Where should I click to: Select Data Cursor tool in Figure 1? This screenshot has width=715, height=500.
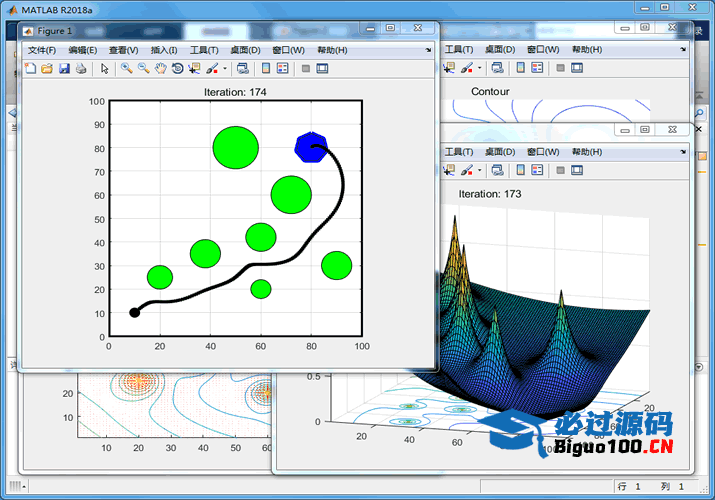coord(195,68)
